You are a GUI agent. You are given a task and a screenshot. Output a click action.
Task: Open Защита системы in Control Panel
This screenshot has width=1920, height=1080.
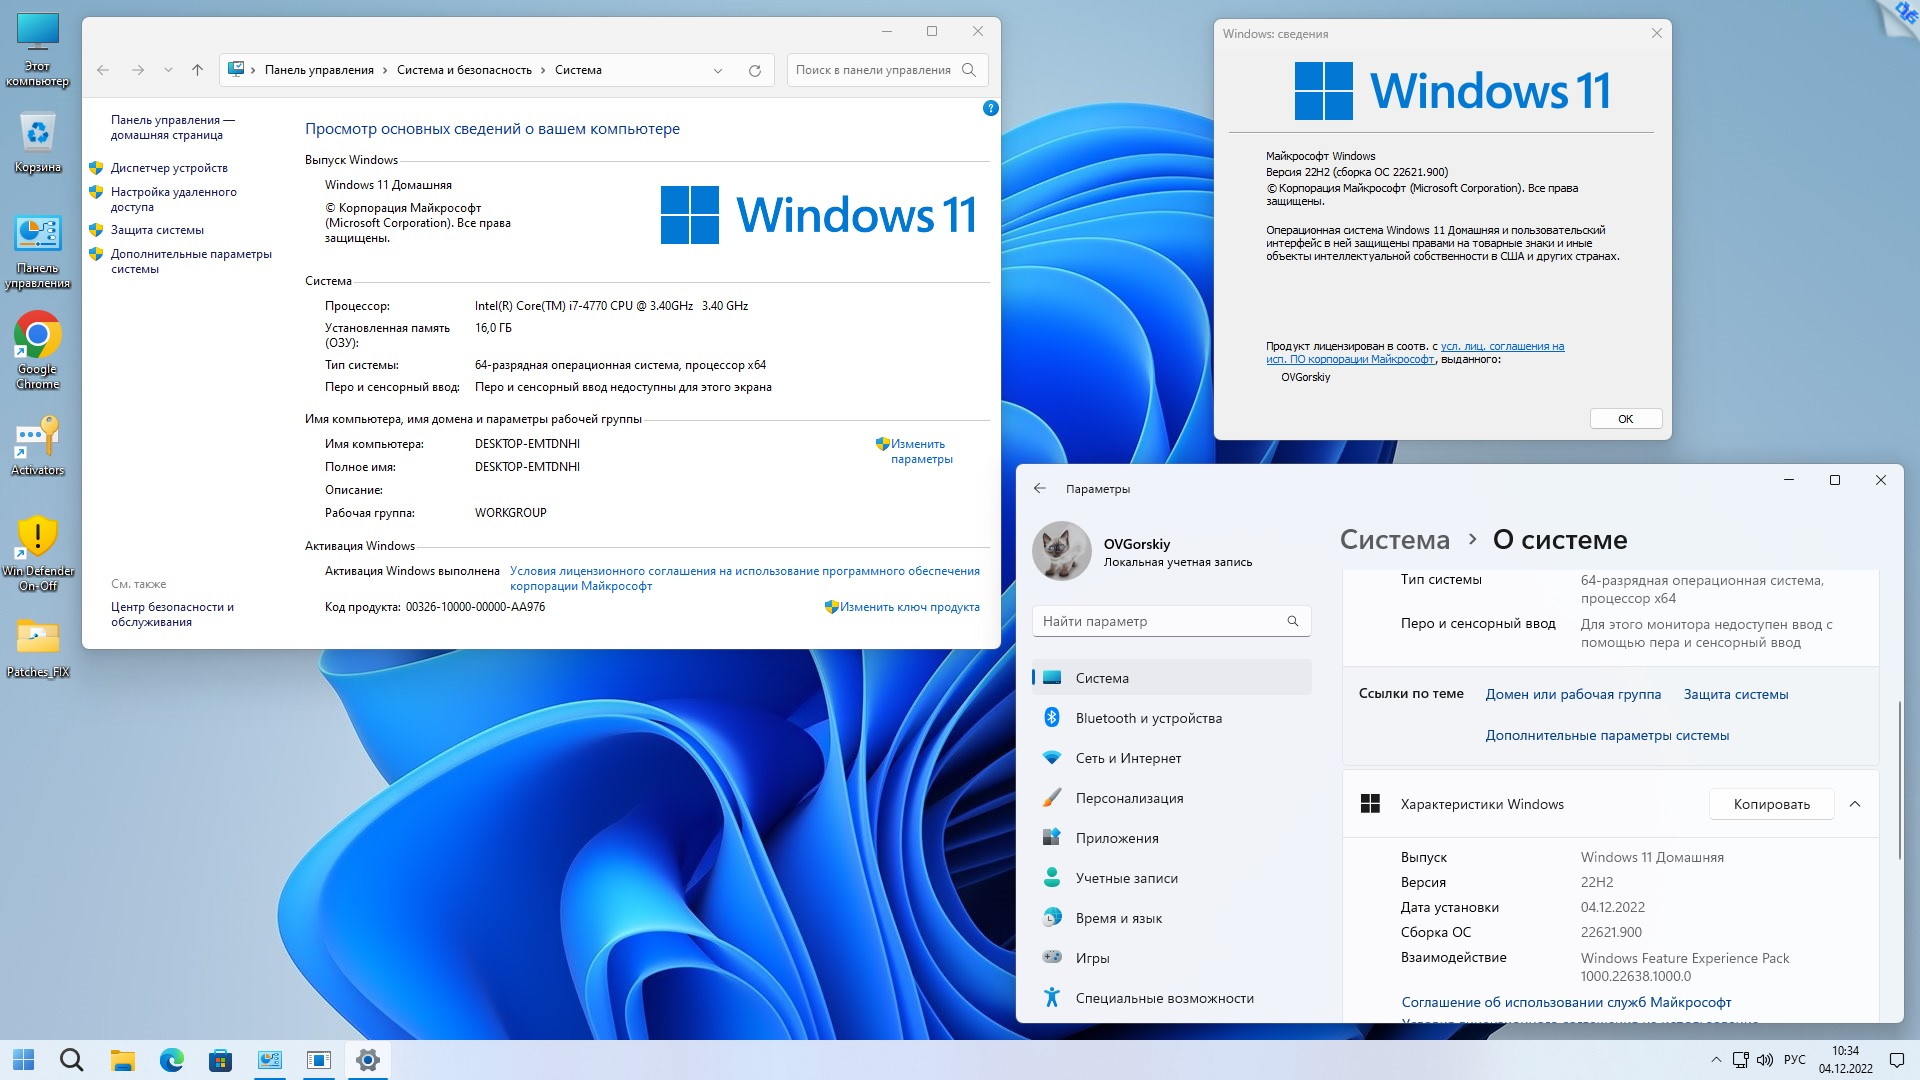[157, 230]
